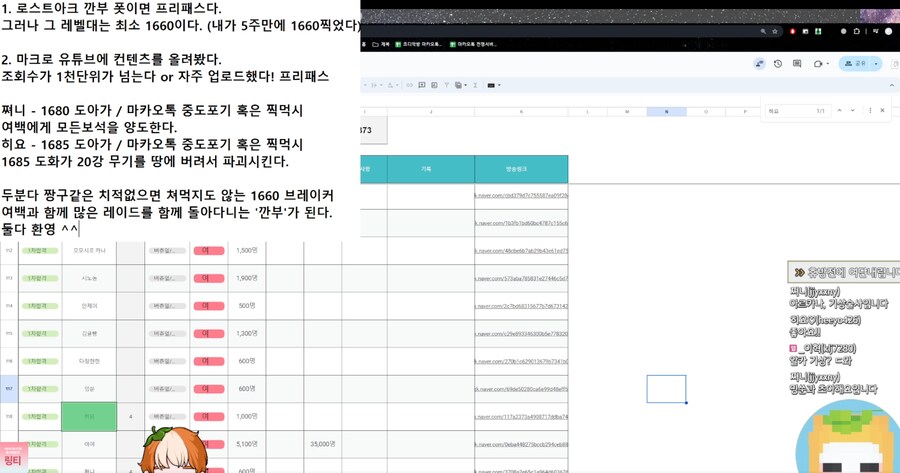Viewport: 900px width, 473px height.
Task: Click the 1,300명 cell
Action: (247, 333)
